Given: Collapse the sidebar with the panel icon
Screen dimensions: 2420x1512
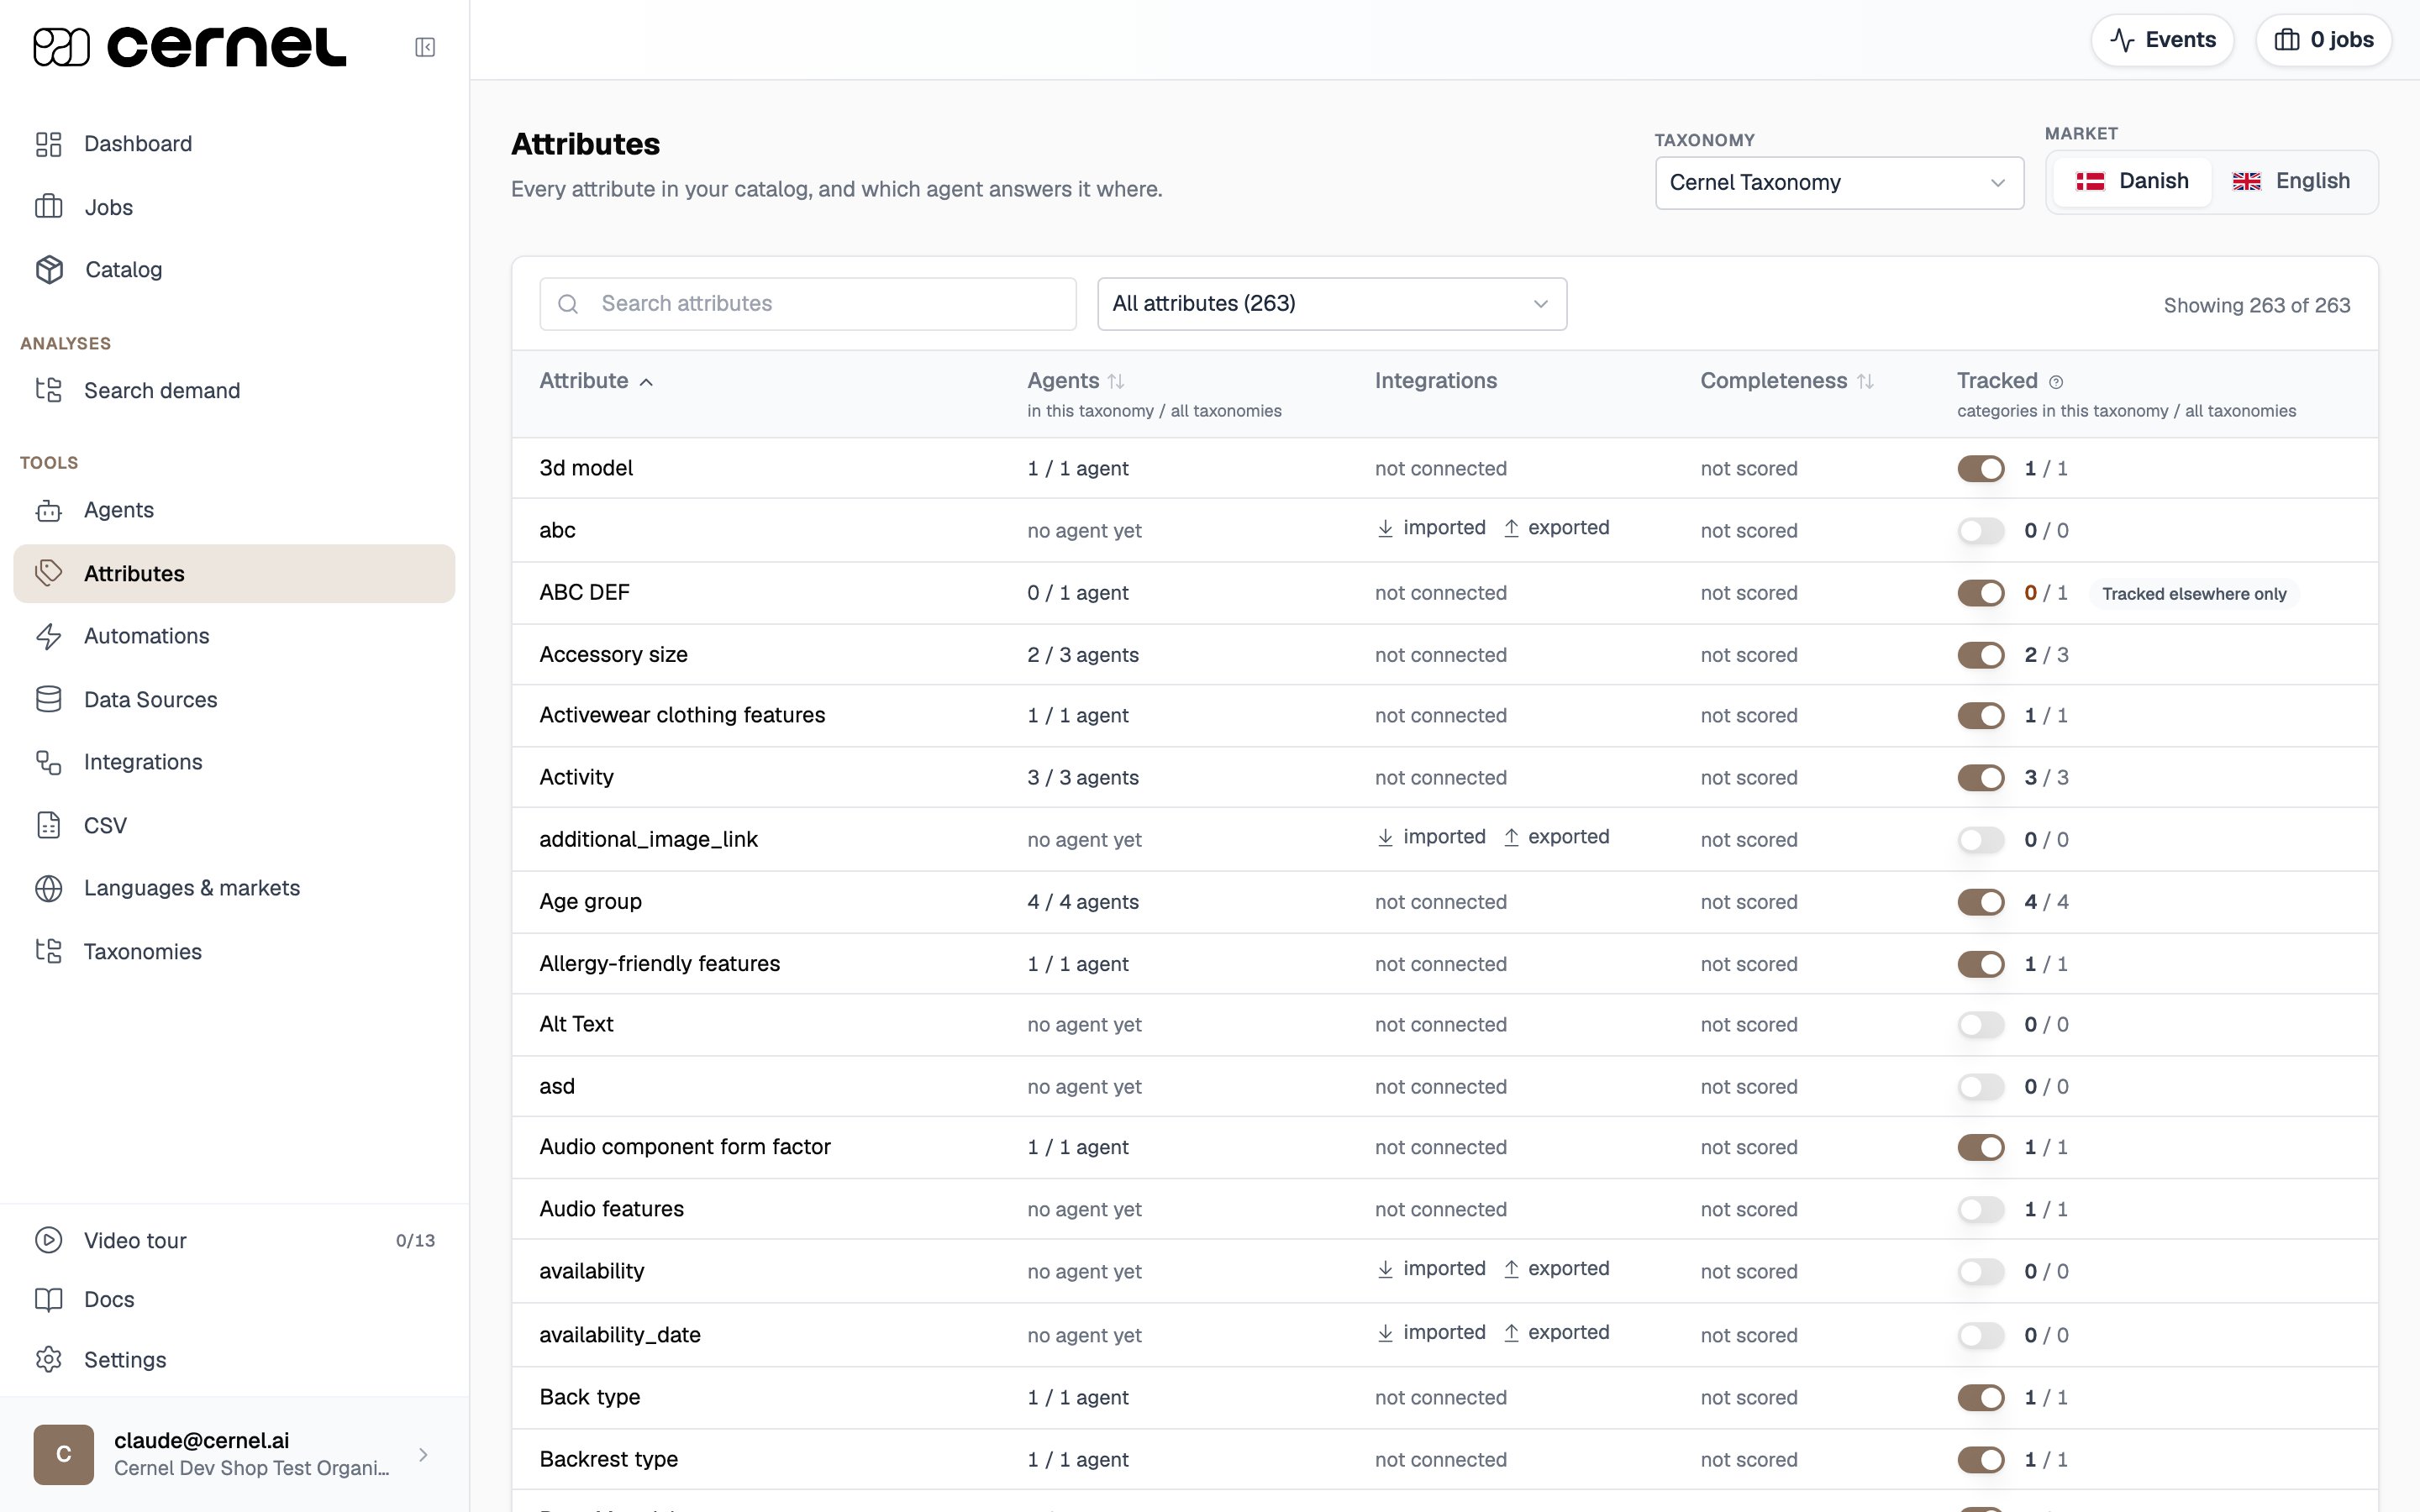Looking at the screenshot, I should click(x=425, y=47).
